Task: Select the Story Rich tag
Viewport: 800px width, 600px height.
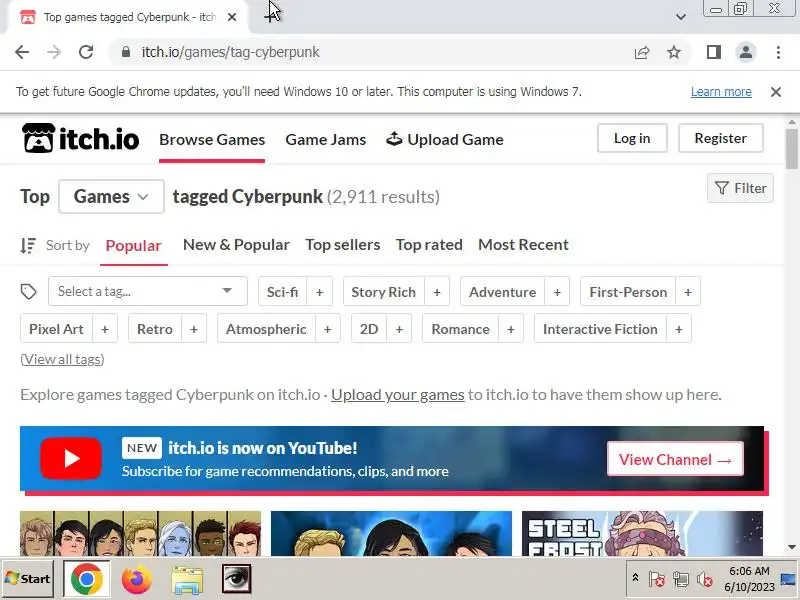Action: coord(383,292)
